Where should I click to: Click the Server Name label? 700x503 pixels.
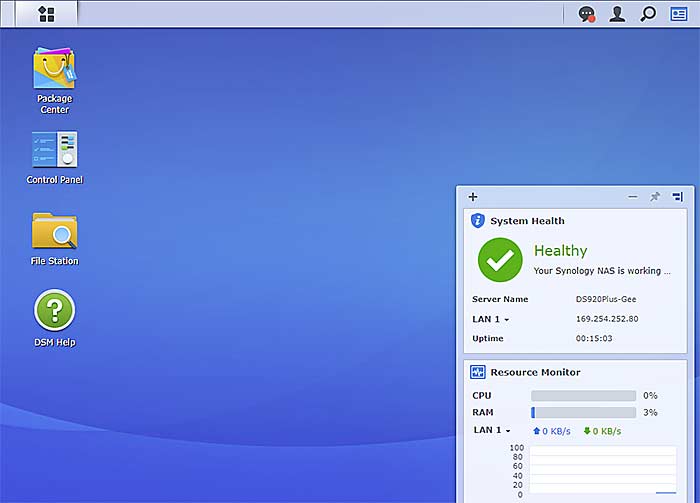coord(500,299)
